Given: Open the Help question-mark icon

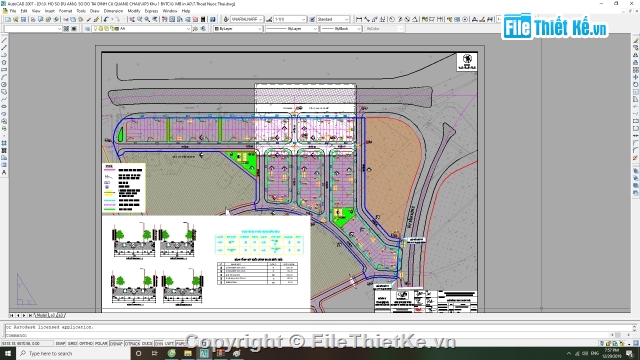Looking at the screenshot, I should (213, 19).
